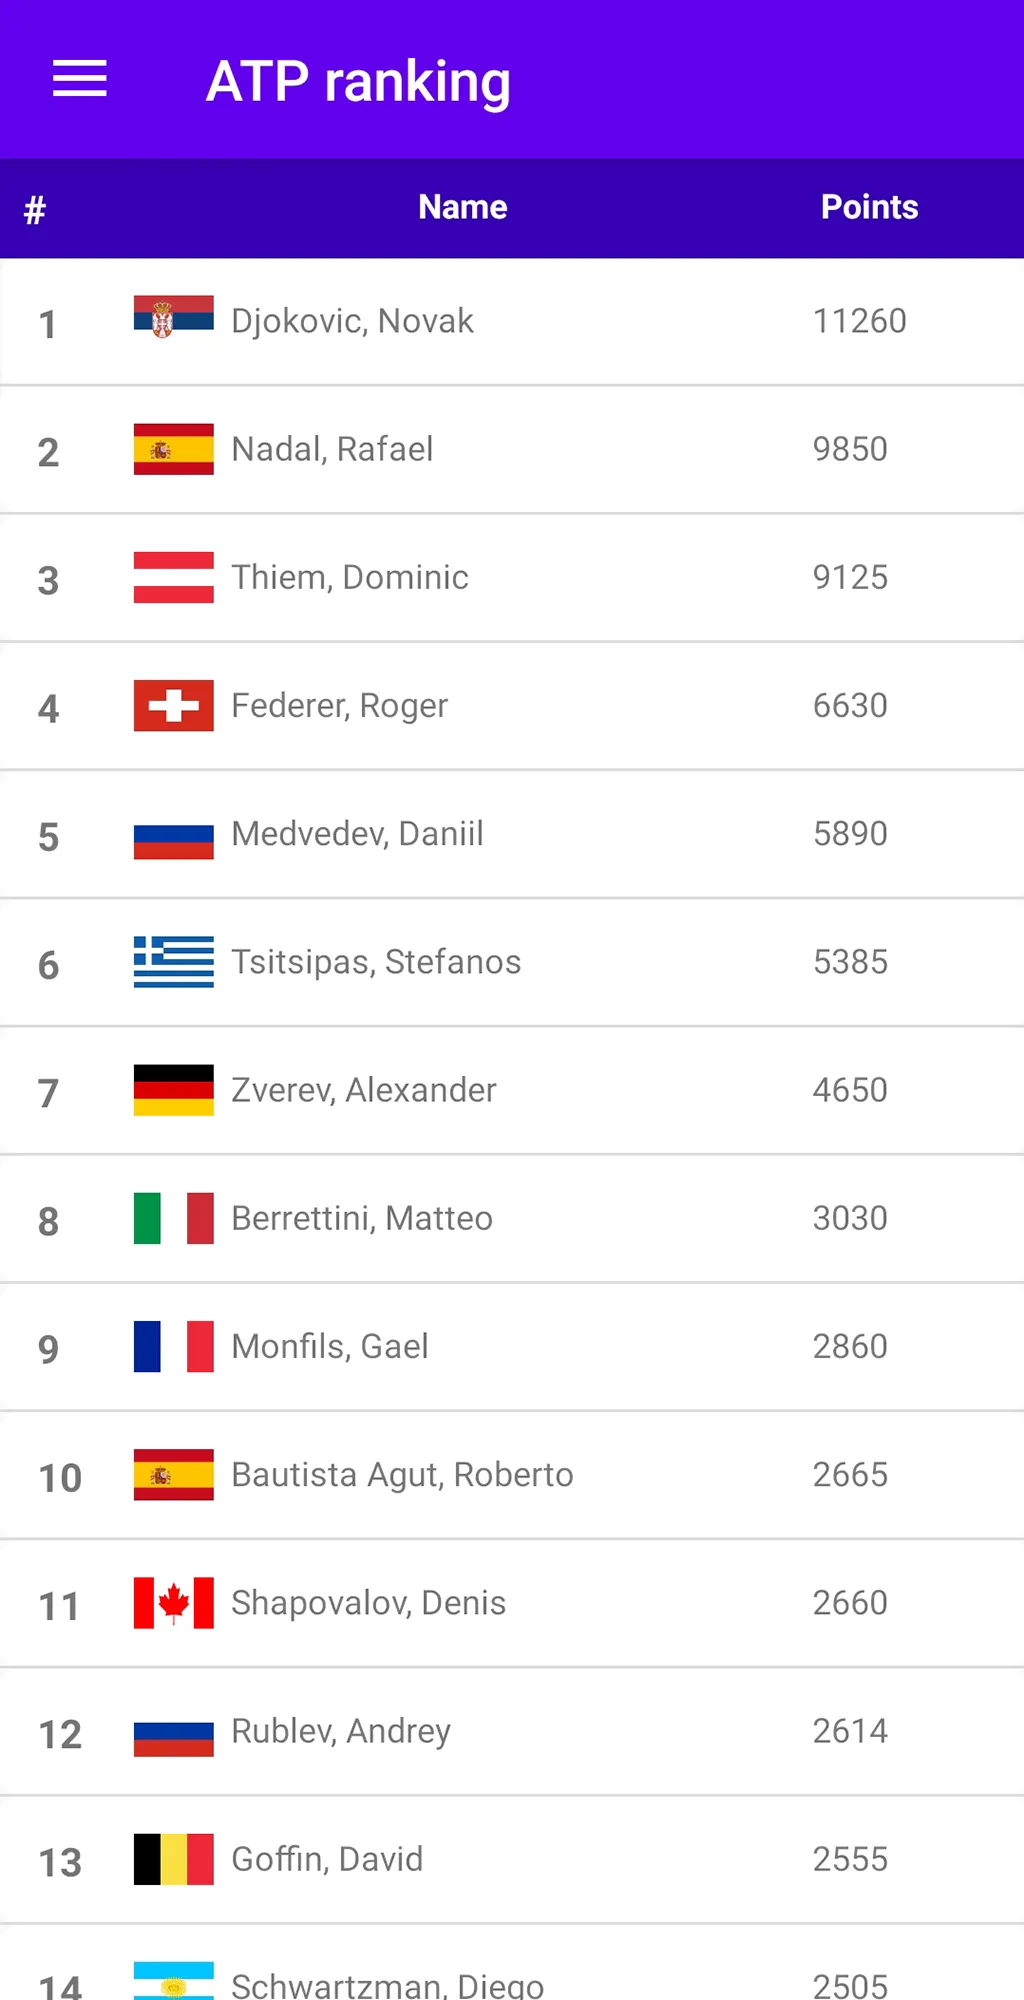
Task: Tap the French flag next to Monfils
Action: (x=174, y=1345)
